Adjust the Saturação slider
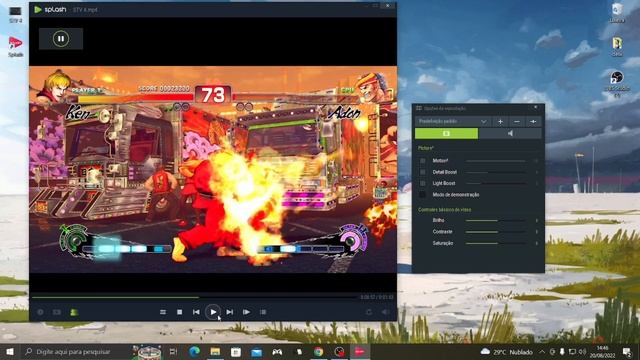This screenshot has height=360, width=640. (496, 243)
